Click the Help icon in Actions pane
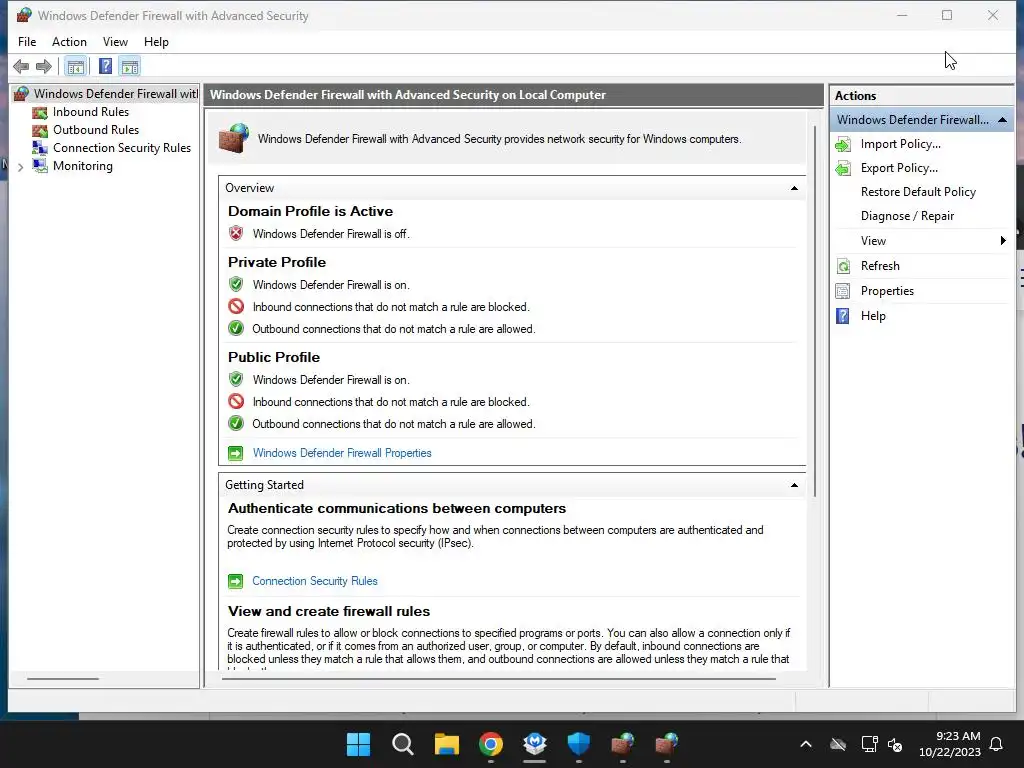The width and height of the screenshot is (1024, 768). 843,316
